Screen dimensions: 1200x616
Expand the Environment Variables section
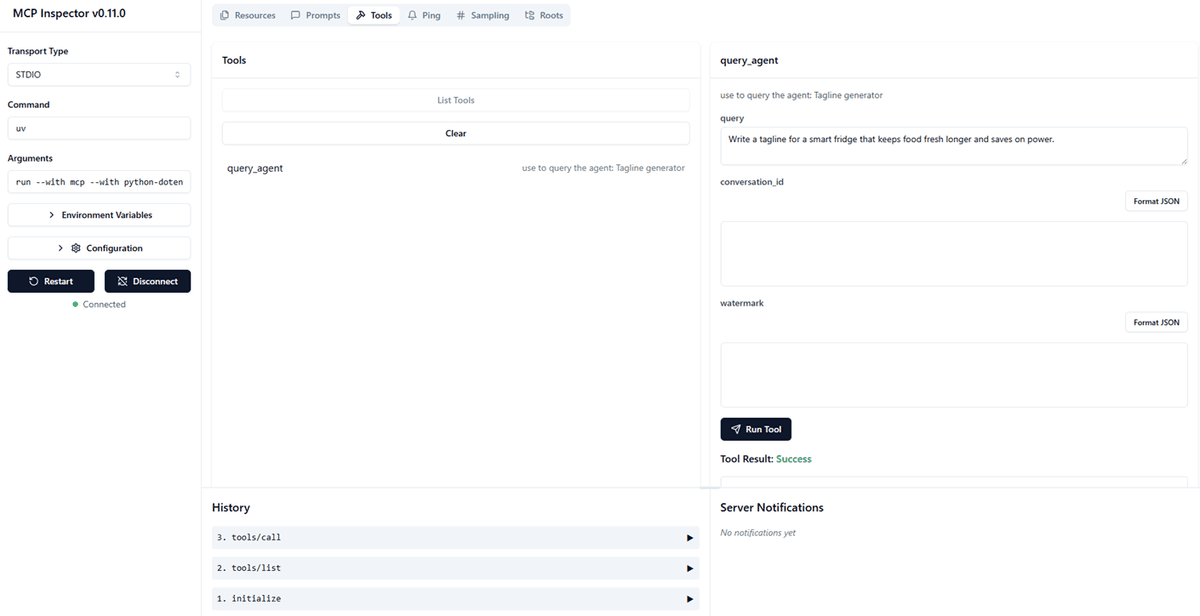click(x=99, y=215)
